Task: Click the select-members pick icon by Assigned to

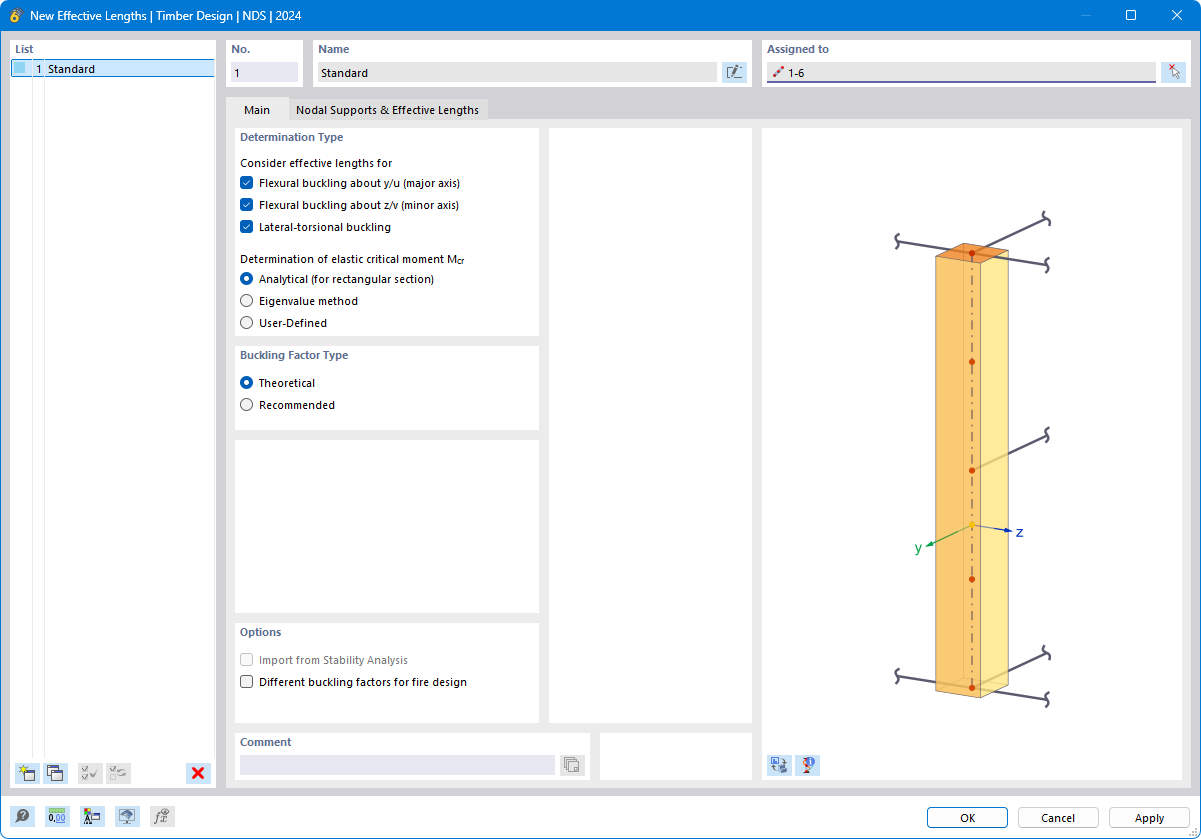Action: coord(1173,72)
